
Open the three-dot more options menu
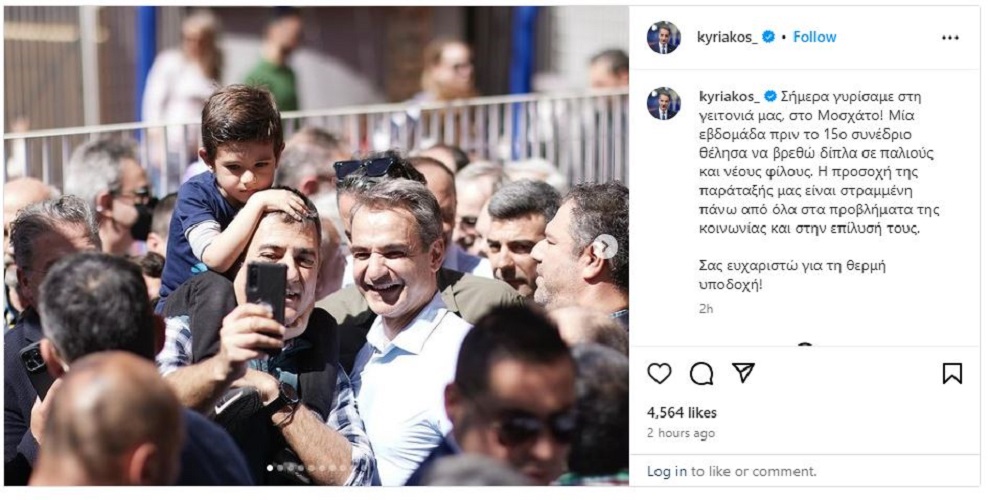[950, 38]
